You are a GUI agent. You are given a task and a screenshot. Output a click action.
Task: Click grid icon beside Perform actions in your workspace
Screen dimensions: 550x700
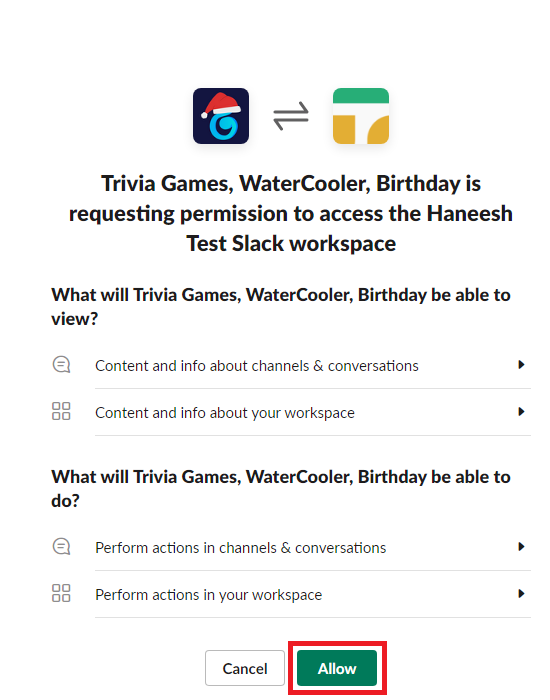(x=61, y=593)
